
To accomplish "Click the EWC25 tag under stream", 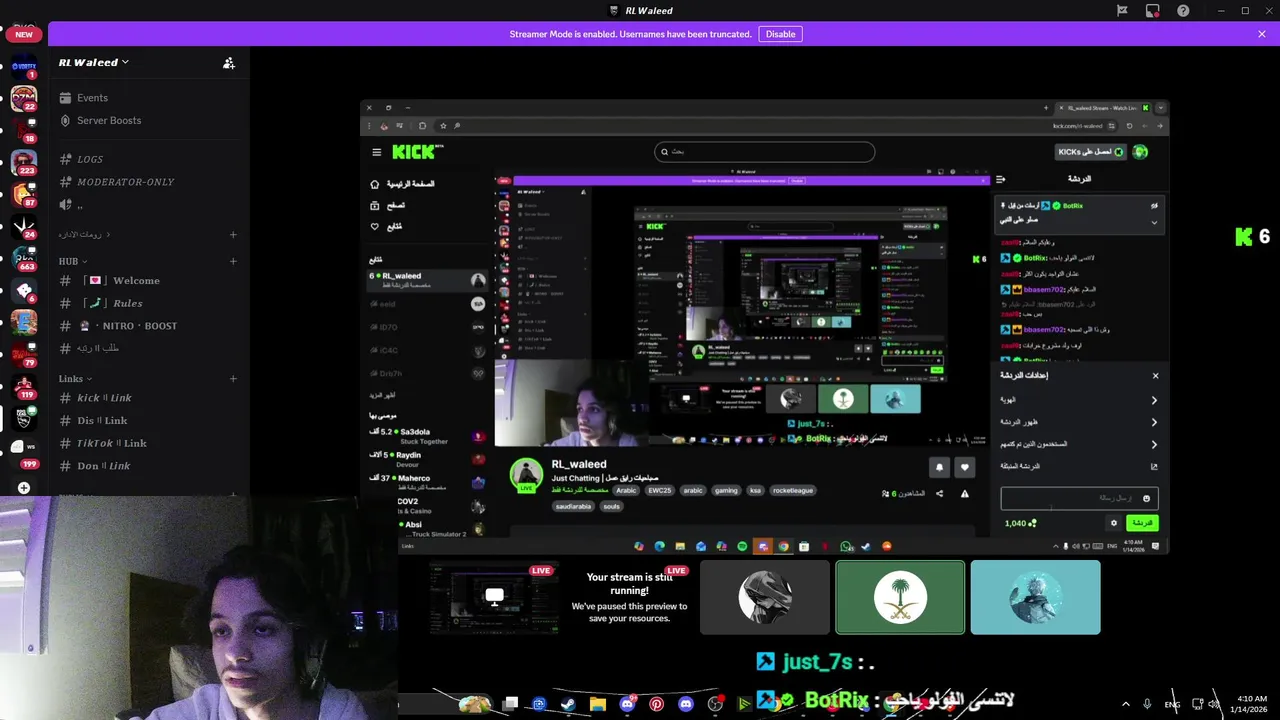I will (659, 491).
